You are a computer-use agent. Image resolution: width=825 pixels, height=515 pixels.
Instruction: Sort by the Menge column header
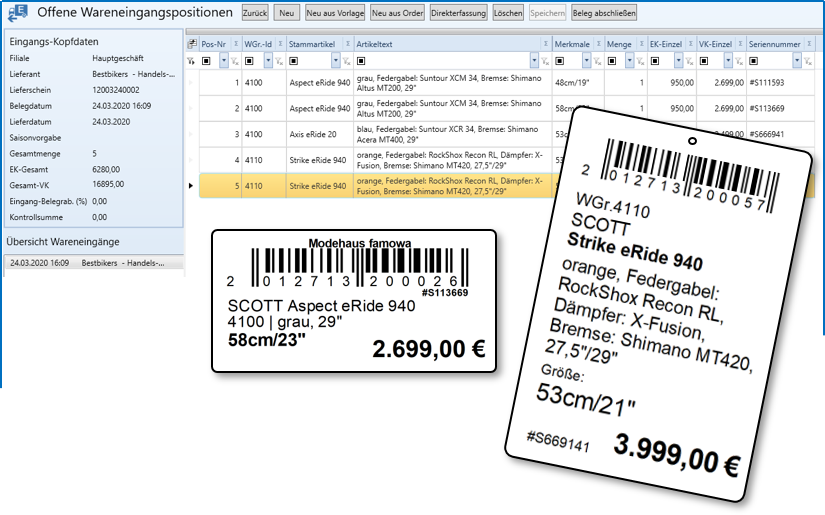pyautogui.click(x=619, y=44)
